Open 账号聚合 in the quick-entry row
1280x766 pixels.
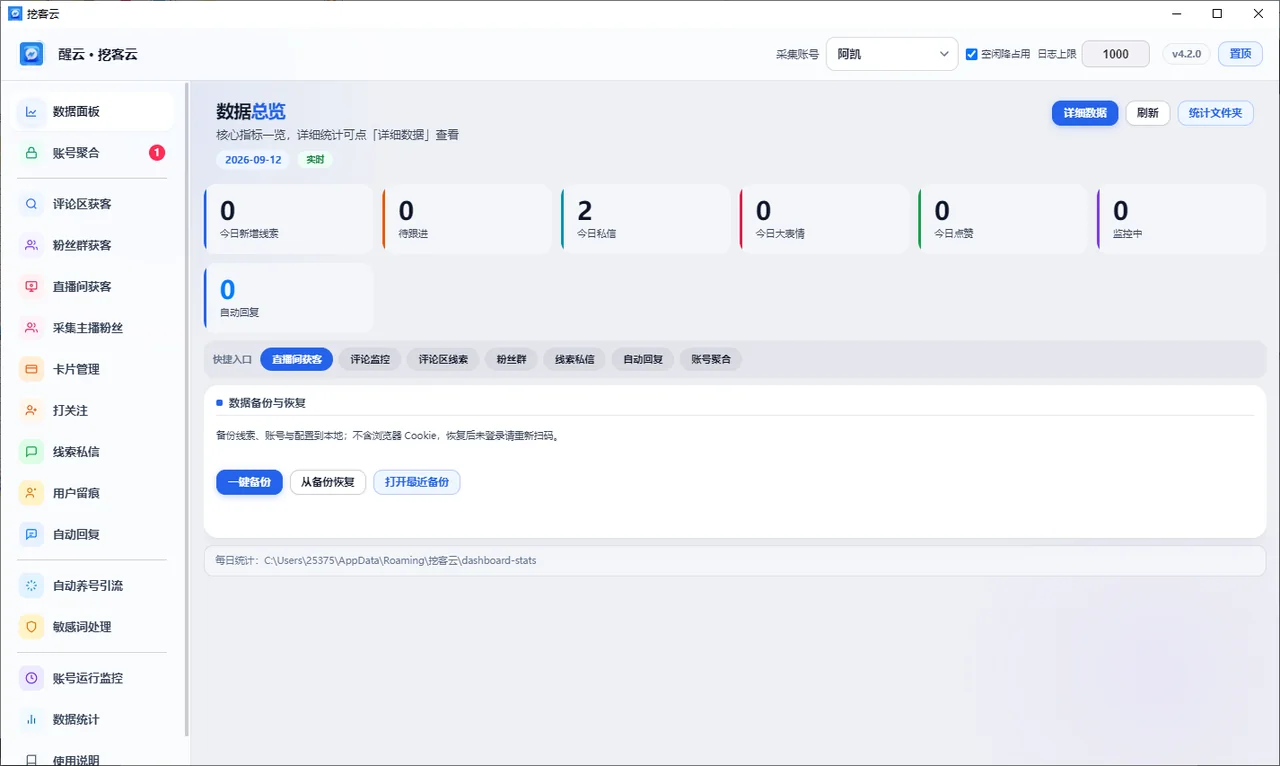click(x=711, y=359)
